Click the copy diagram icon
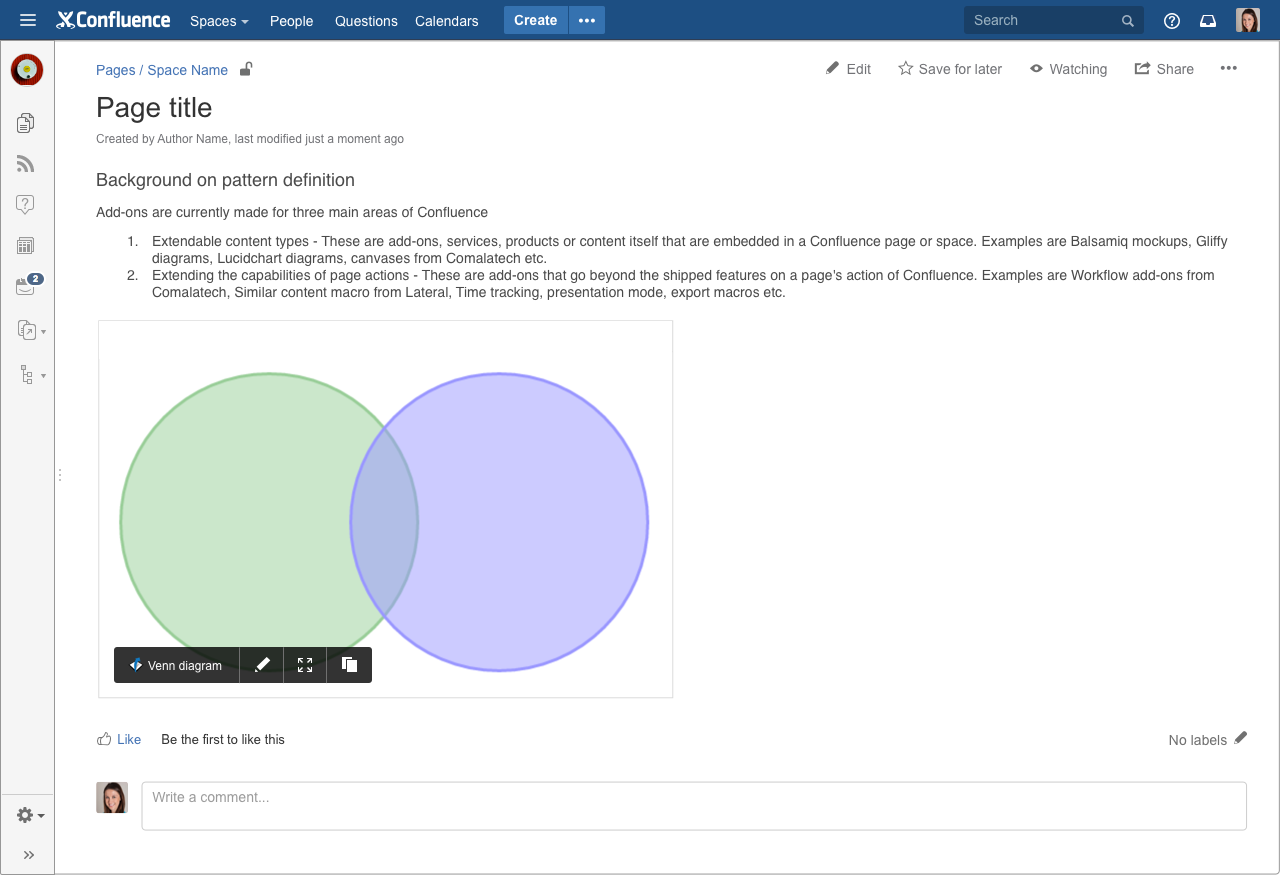 click(x=349, y=665)
